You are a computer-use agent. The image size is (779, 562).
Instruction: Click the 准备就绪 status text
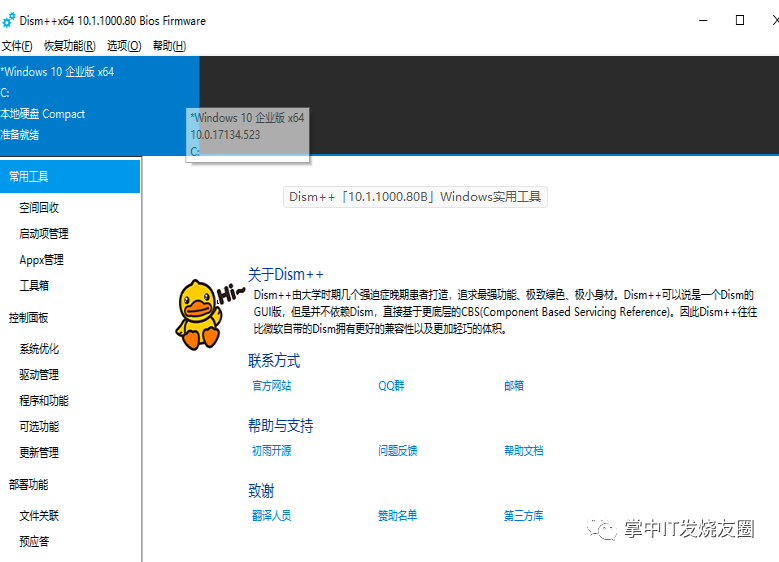pos(20,135)
